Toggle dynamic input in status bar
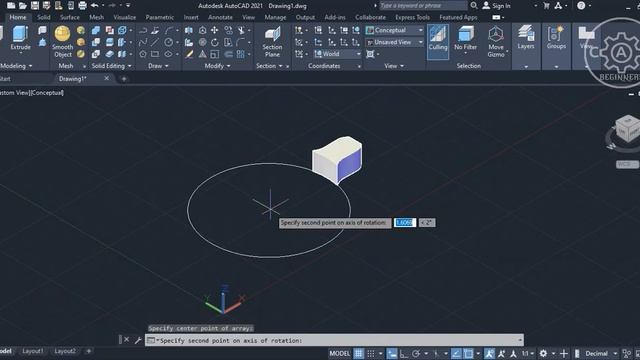The height and width of the screenshot is (360, 640). (x=391, y=353)
